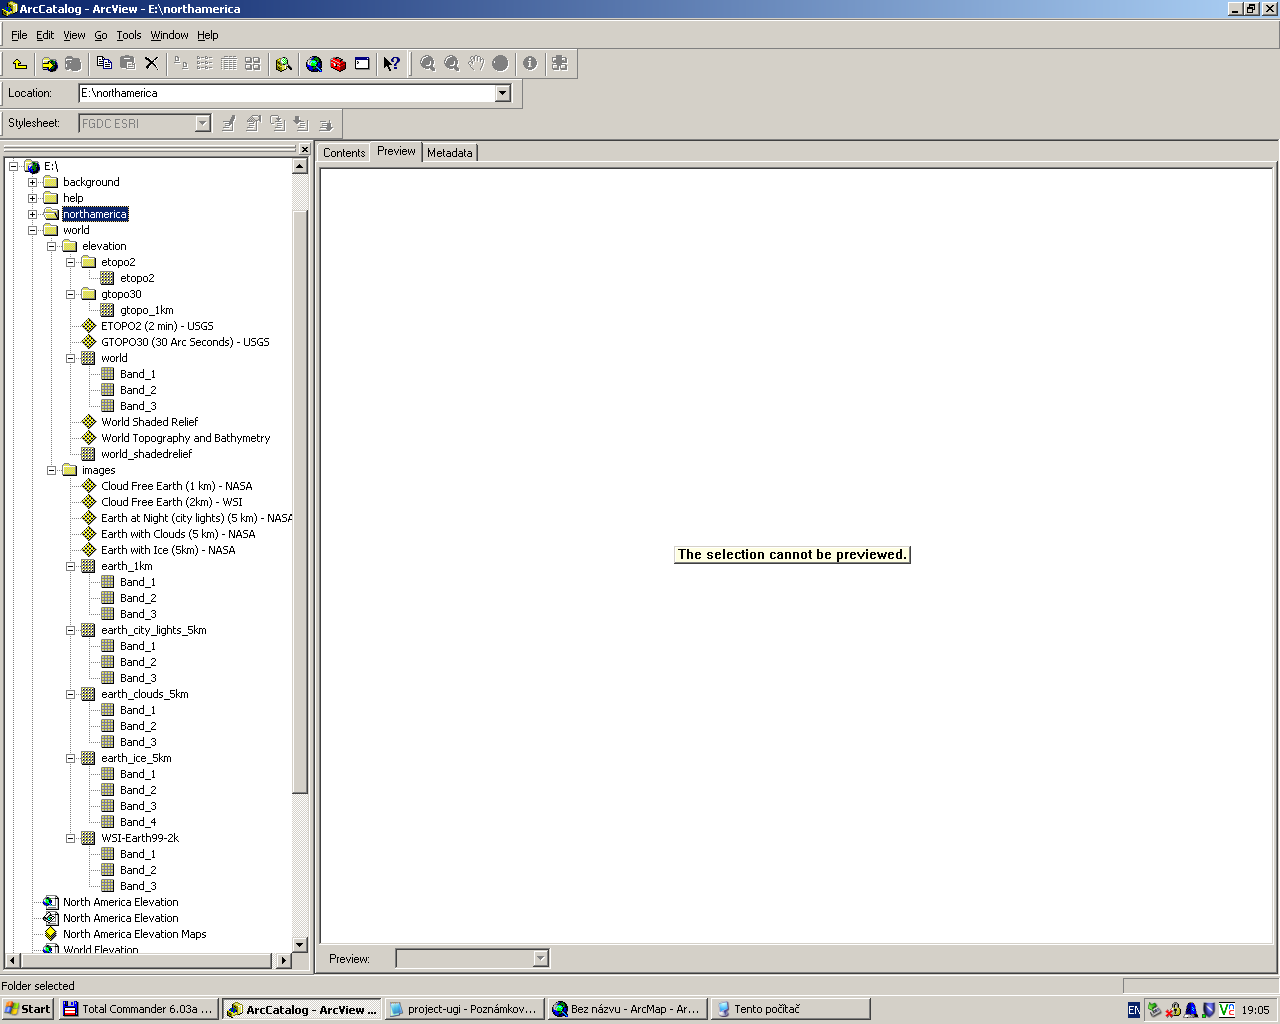The height and width of the screenshot is (1024, 1280).
Task: Switch to Thumbnails view icon
Action: (253, 63)
